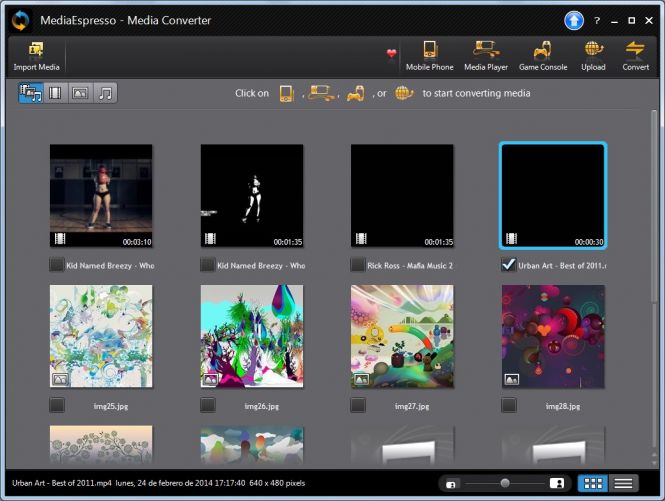Filter library to photos only
The width and height of the screenshot is (665, 501).
click(x=80, y=93)
